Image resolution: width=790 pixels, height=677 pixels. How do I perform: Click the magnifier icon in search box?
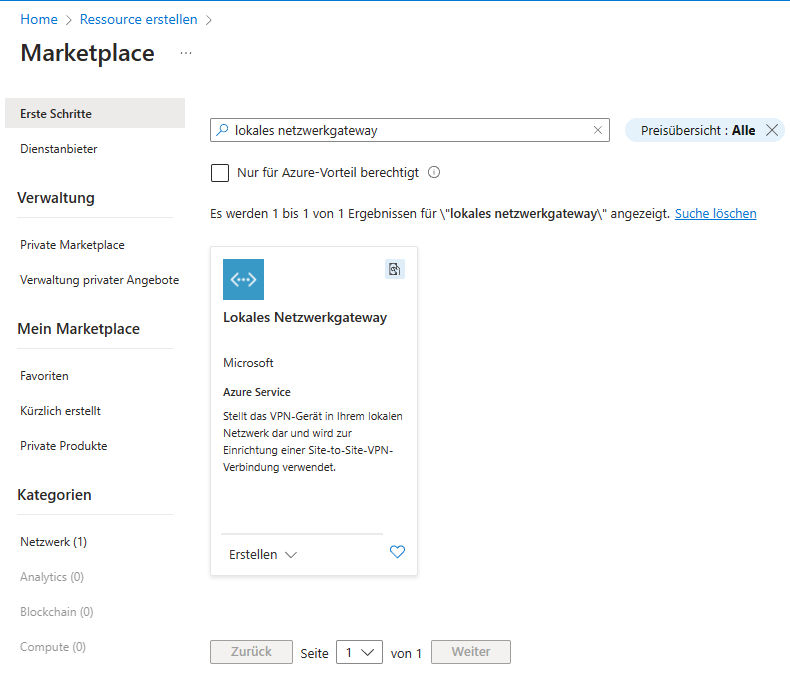222,130
